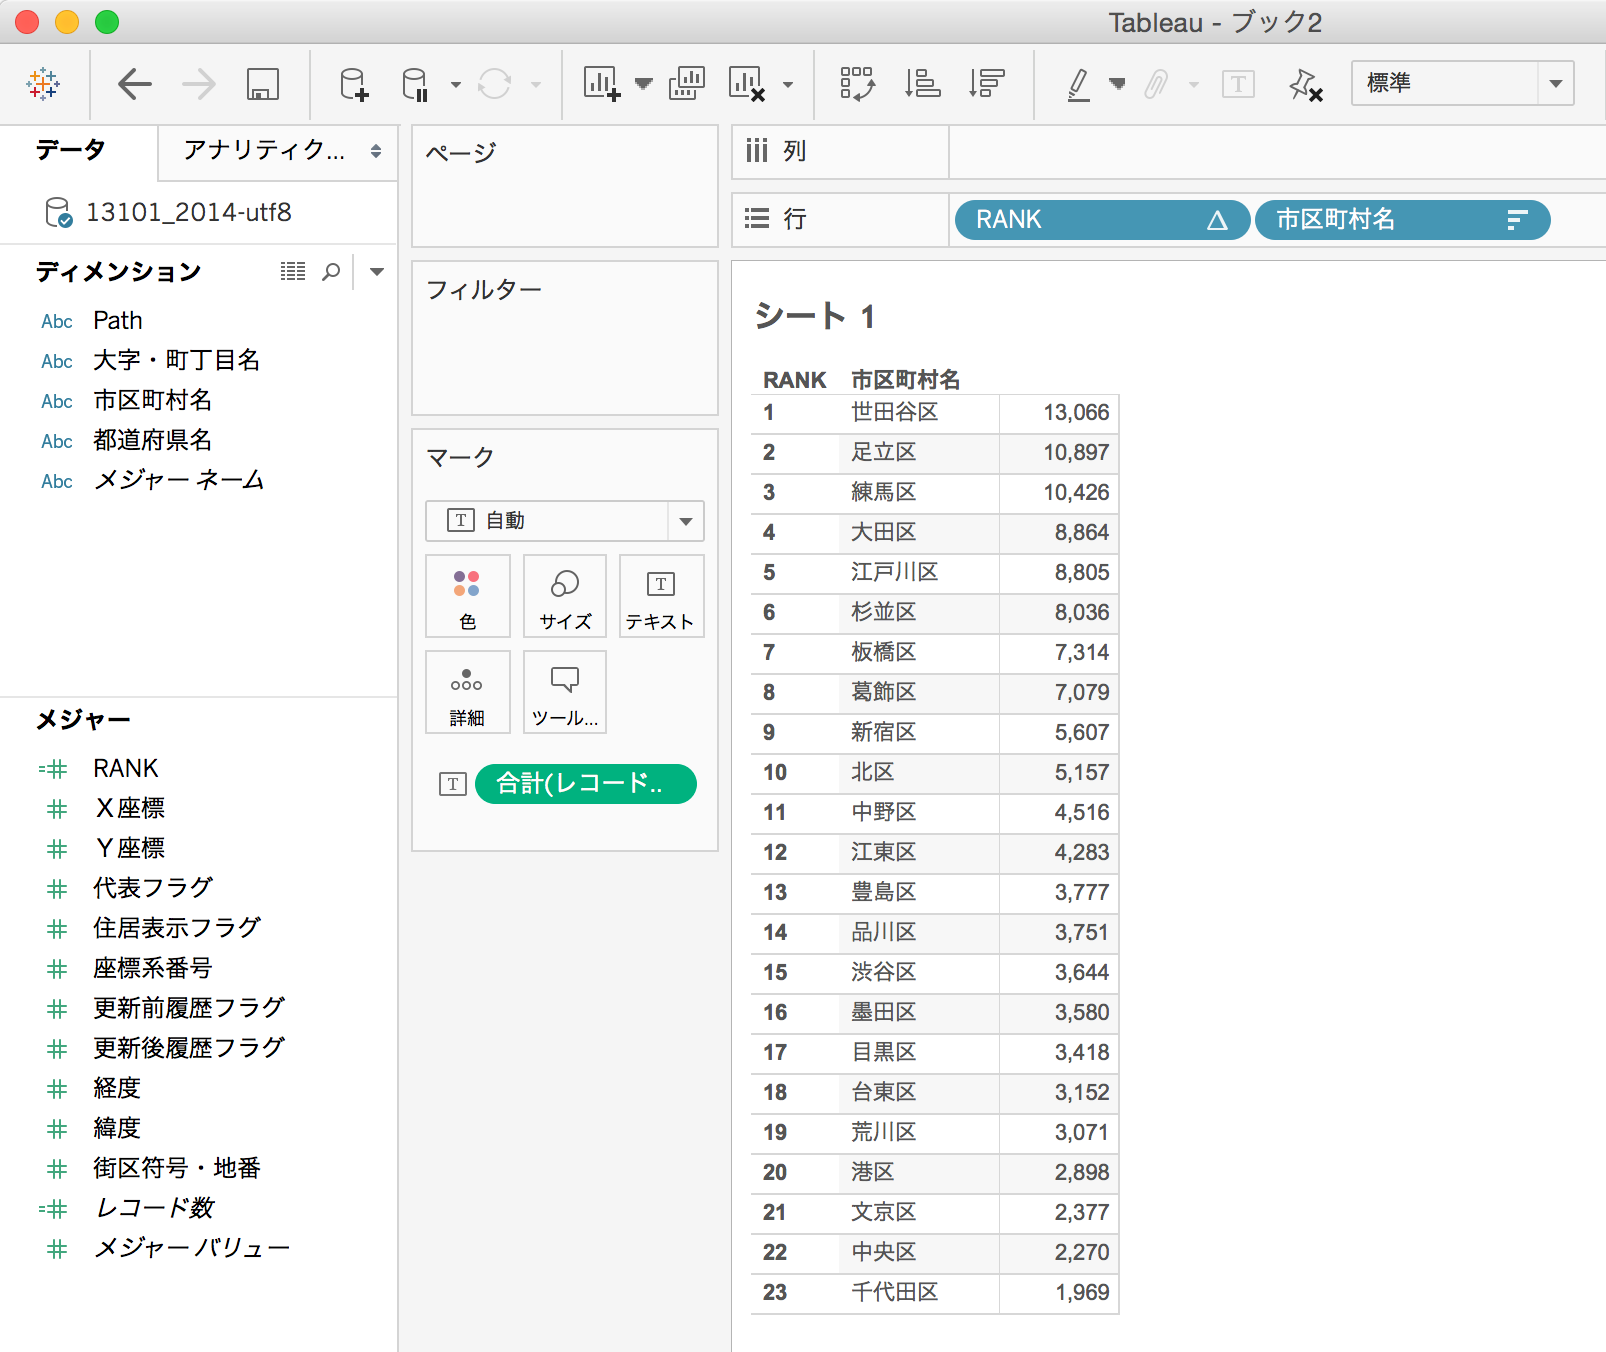
Task: Click the group members paperclip icon
Action: pyautogui.click(x=1156, y=84)
